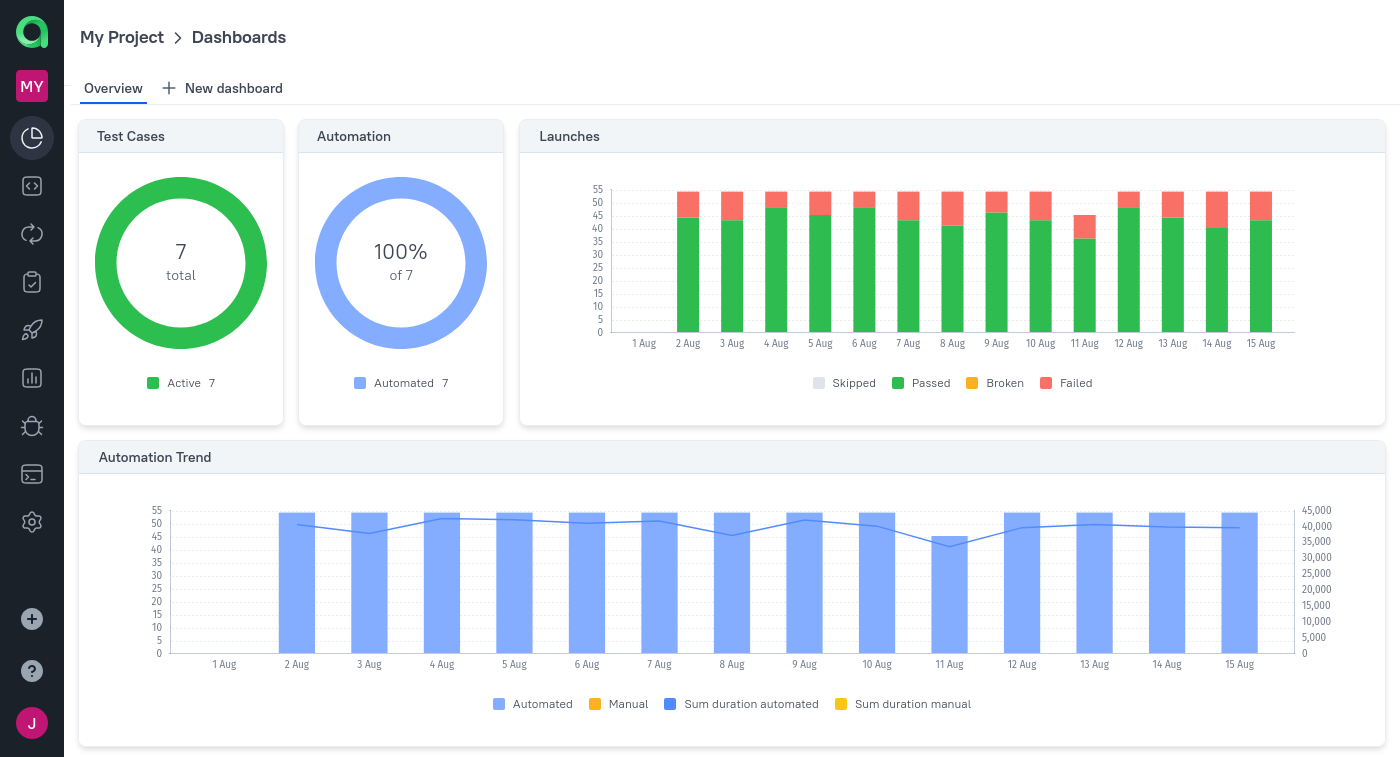
Task: Open user avatar J menu
Action: tap(32, 723)
